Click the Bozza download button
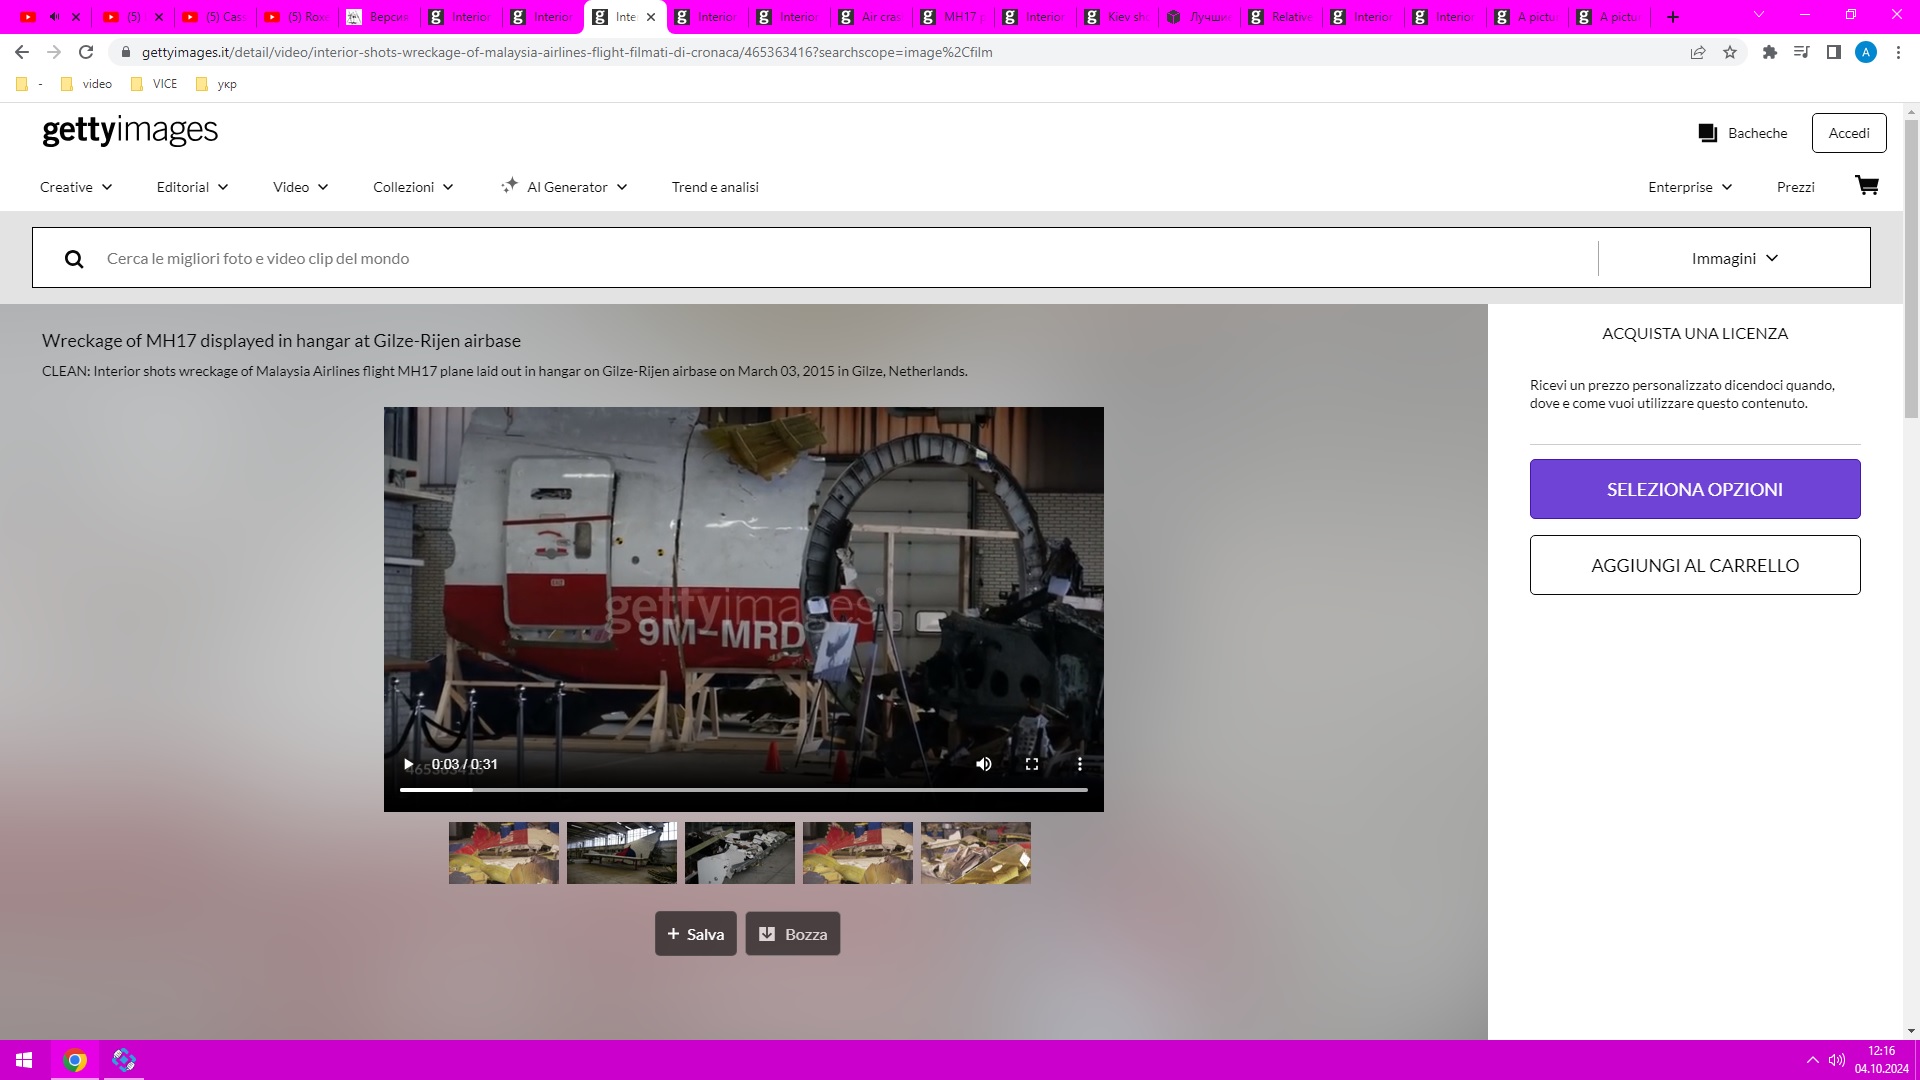 [x=793, y=934]
